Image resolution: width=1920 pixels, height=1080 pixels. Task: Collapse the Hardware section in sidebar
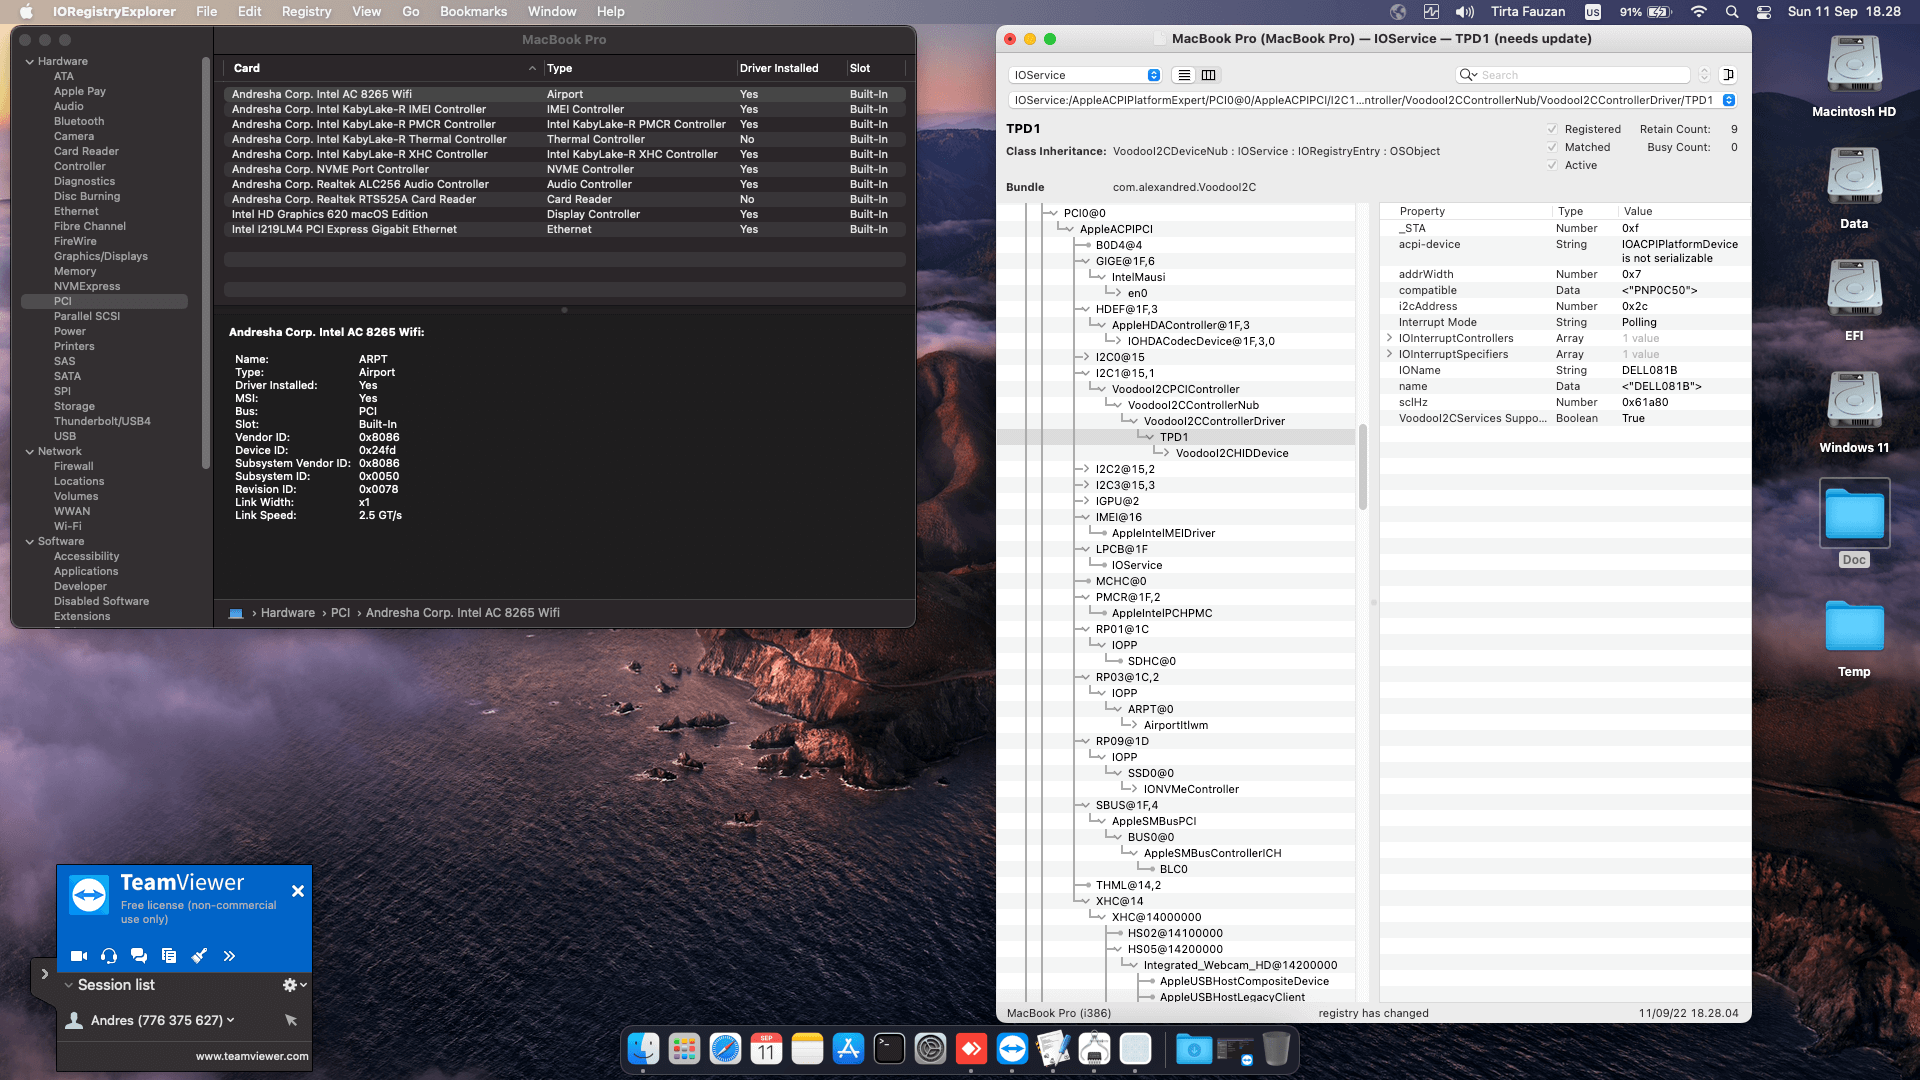point(30,62)
